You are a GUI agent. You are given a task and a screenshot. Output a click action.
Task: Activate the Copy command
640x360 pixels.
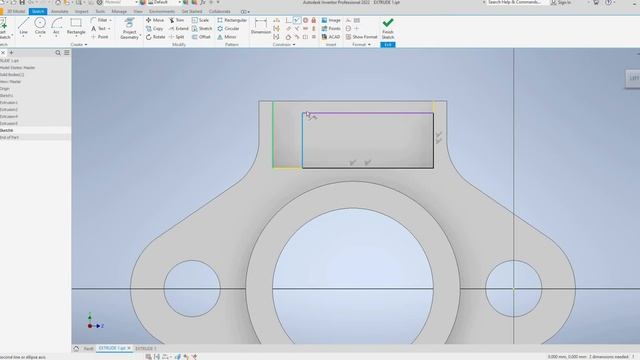(x=154, y=29)
